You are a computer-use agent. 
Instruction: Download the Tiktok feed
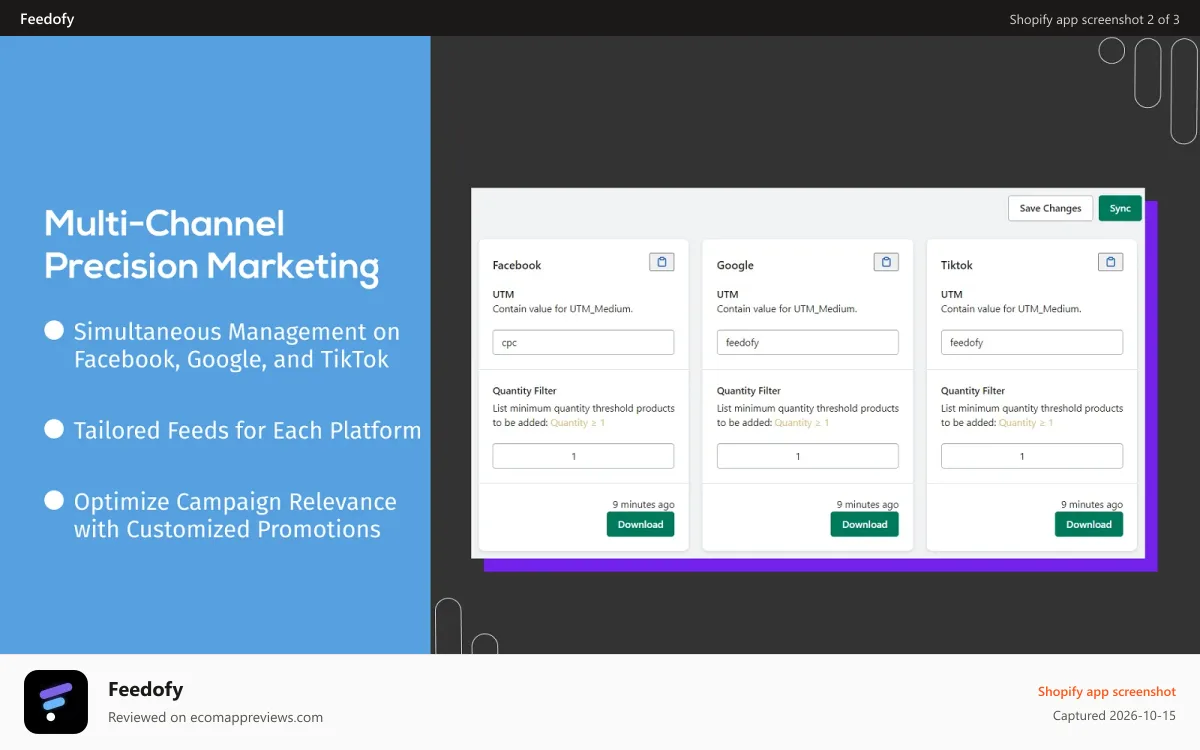pos(1089,524)
